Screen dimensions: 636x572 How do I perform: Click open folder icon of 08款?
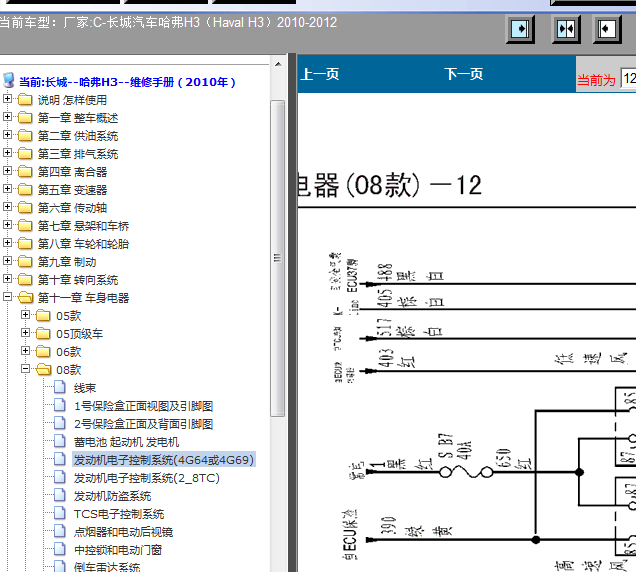44,369
